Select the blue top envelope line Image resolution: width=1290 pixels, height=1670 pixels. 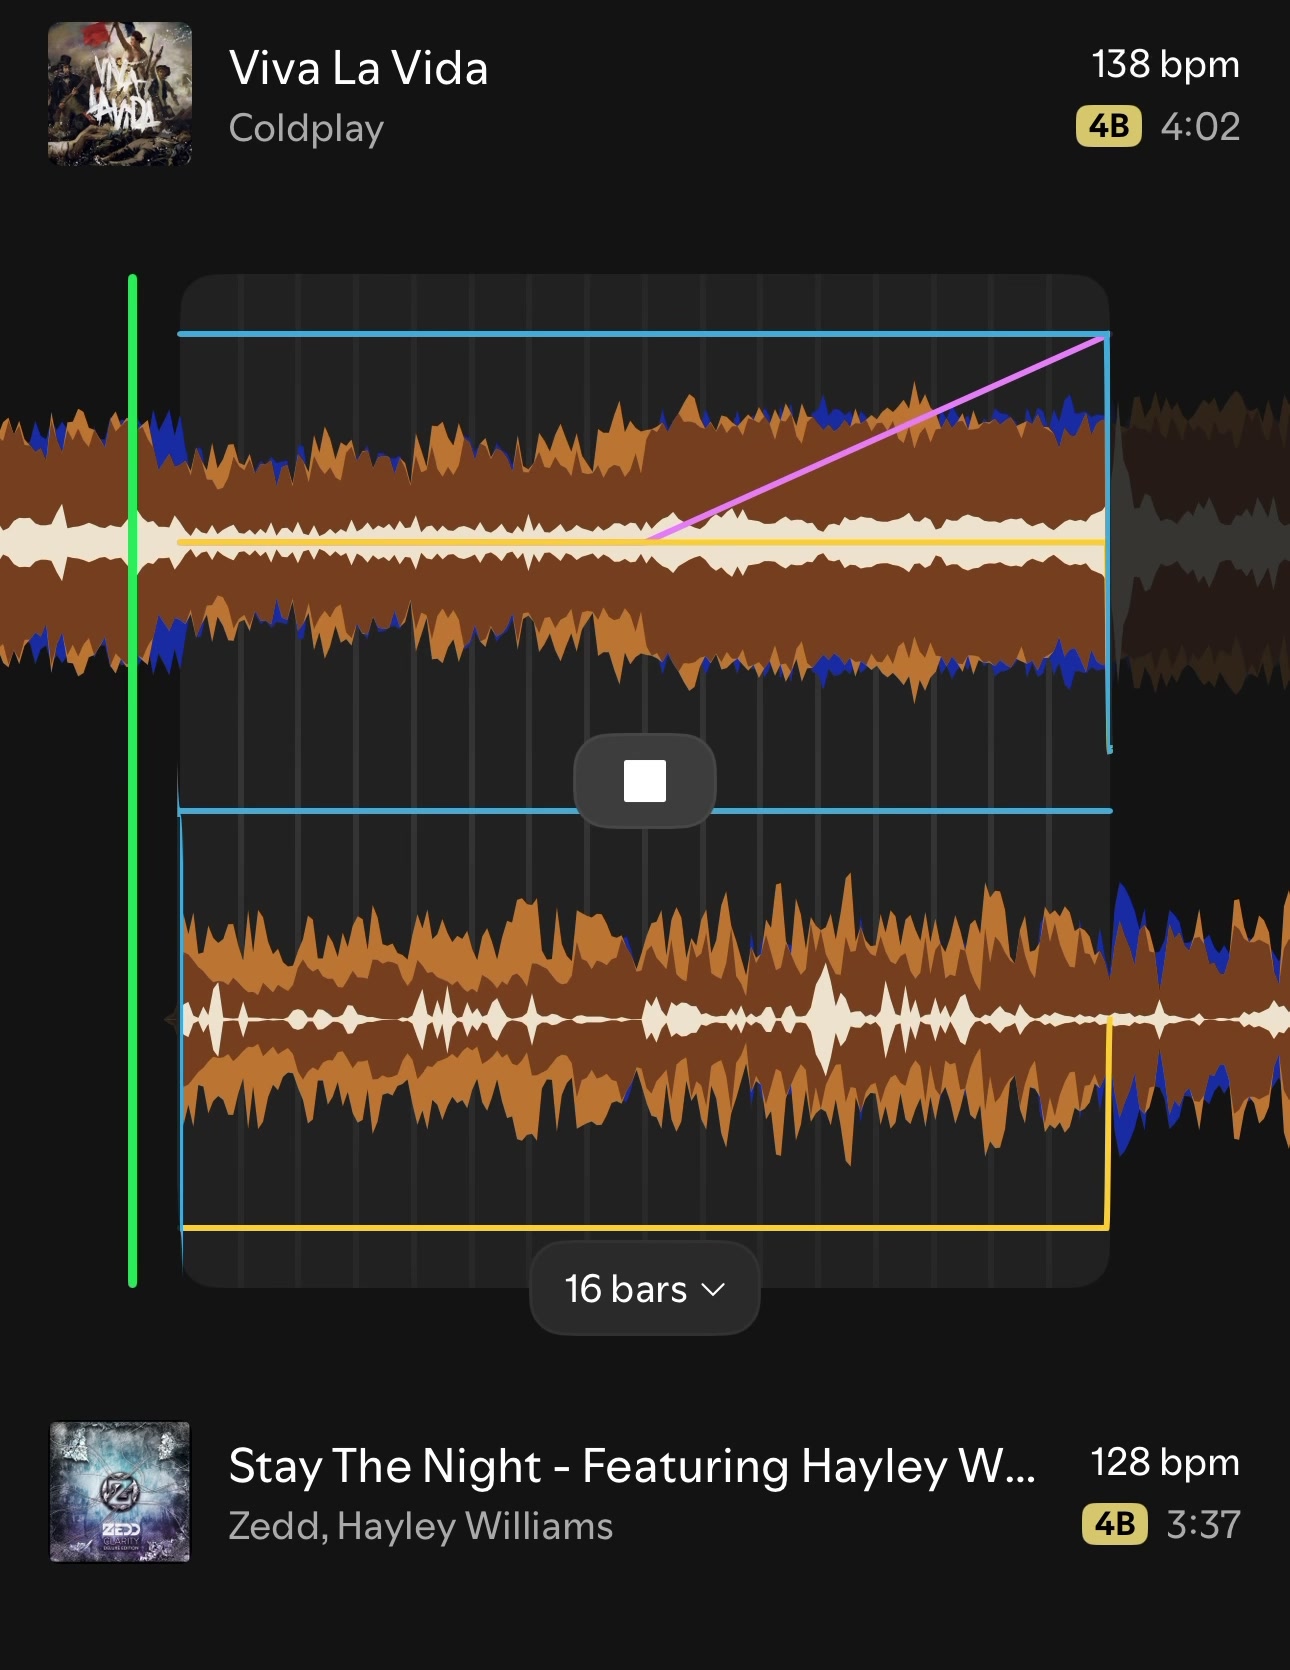(x=644, y=334)
